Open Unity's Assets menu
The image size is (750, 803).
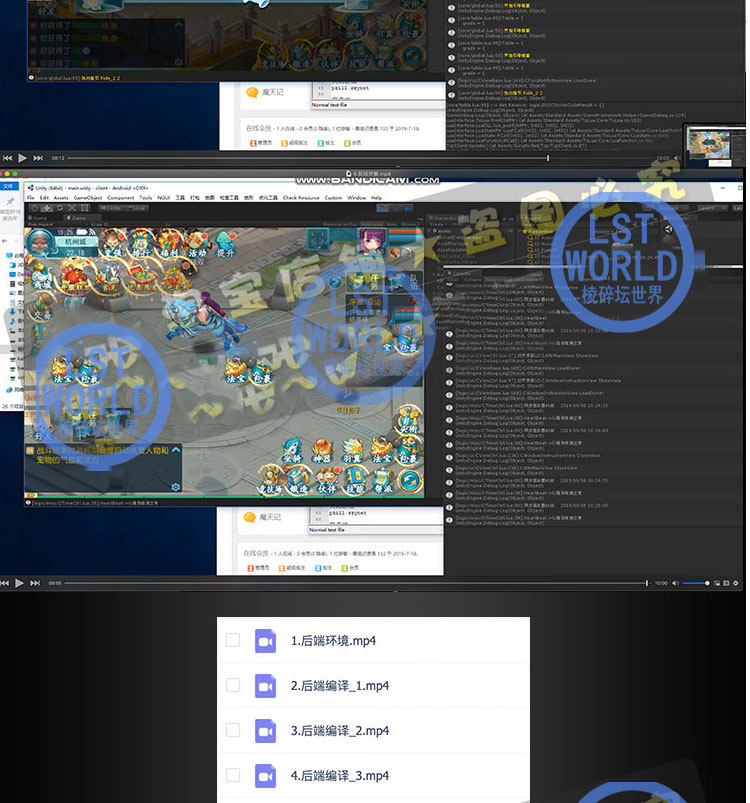[61, 198]
